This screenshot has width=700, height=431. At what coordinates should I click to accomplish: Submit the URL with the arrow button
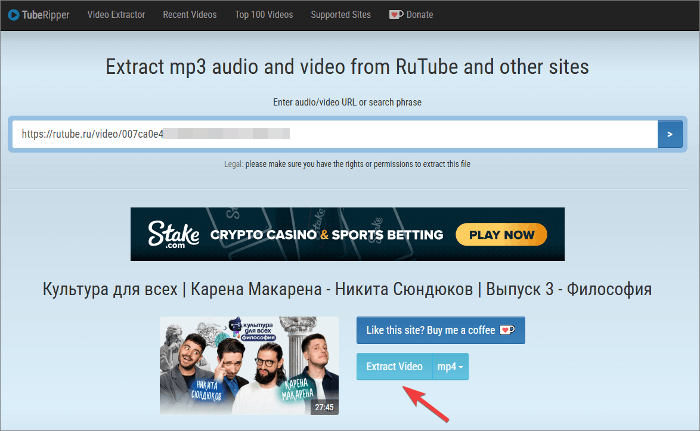(670, 134)
